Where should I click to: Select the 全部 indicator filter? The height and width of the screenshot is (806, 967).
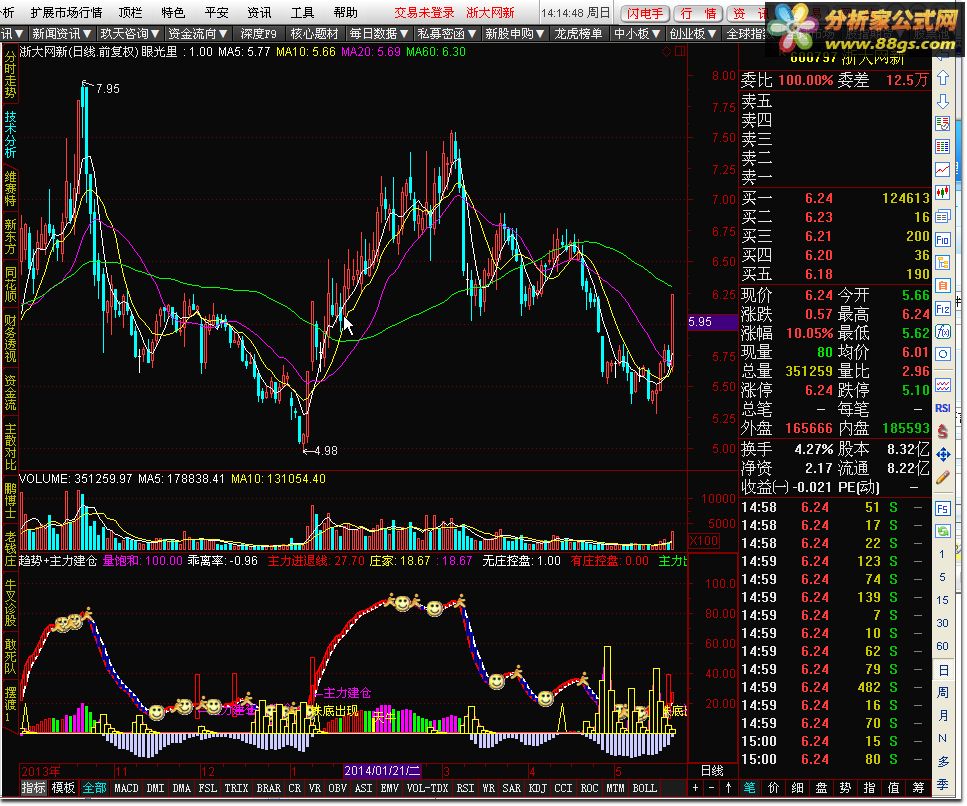tap(94, 787)
